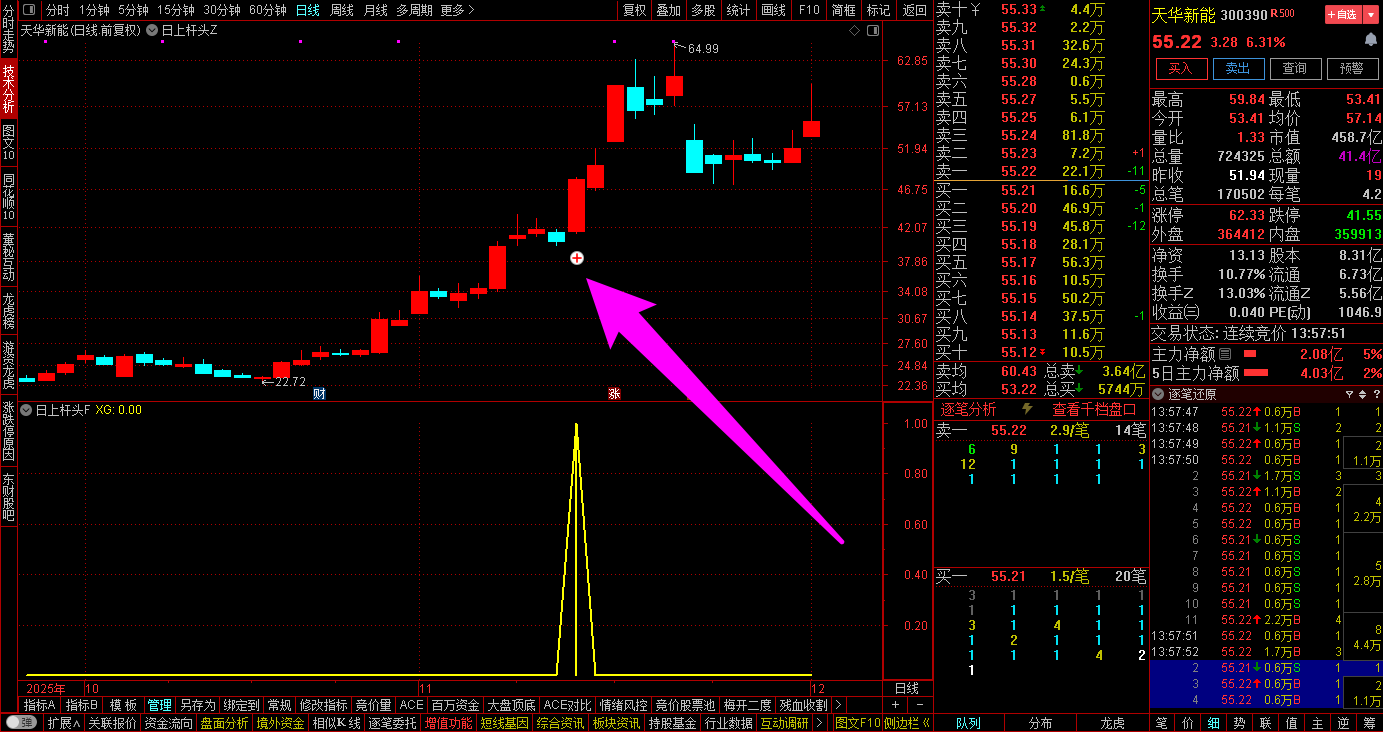The width and height of the screenshot is (1383, 732).
Task: Switch to 60分钟 period tab
Action: [267, 10]
